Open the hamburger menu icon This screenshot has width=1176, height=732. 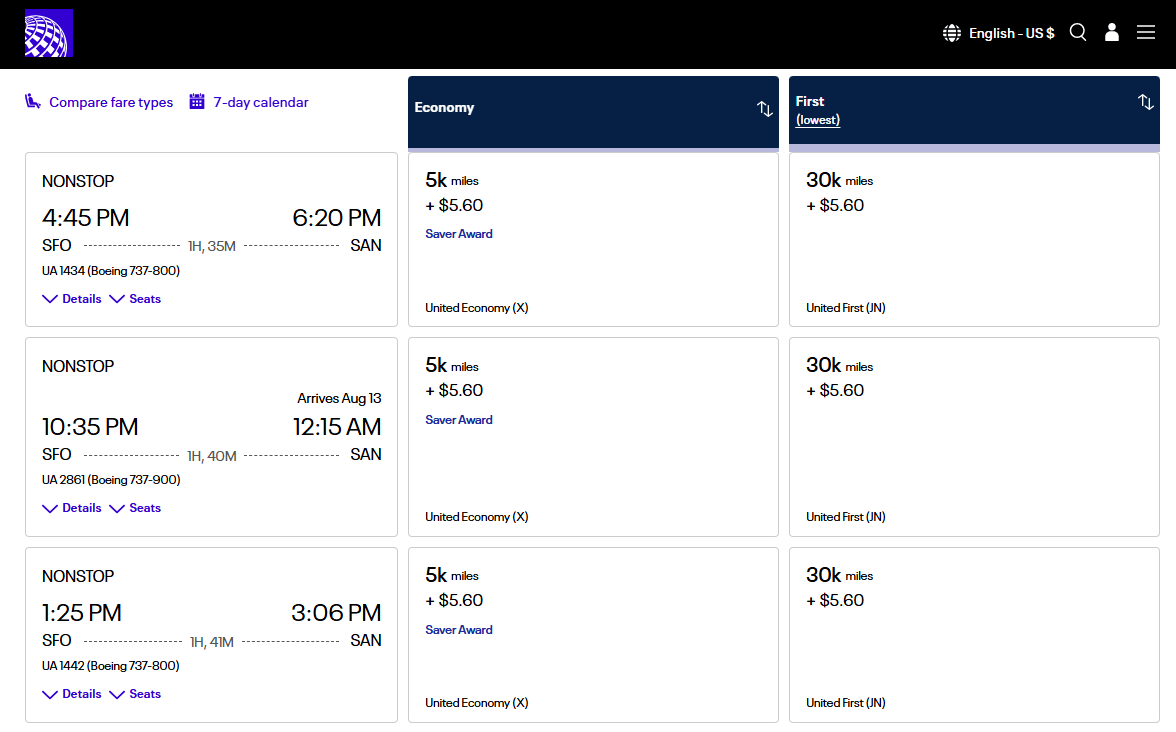[x=1146, y=32]
